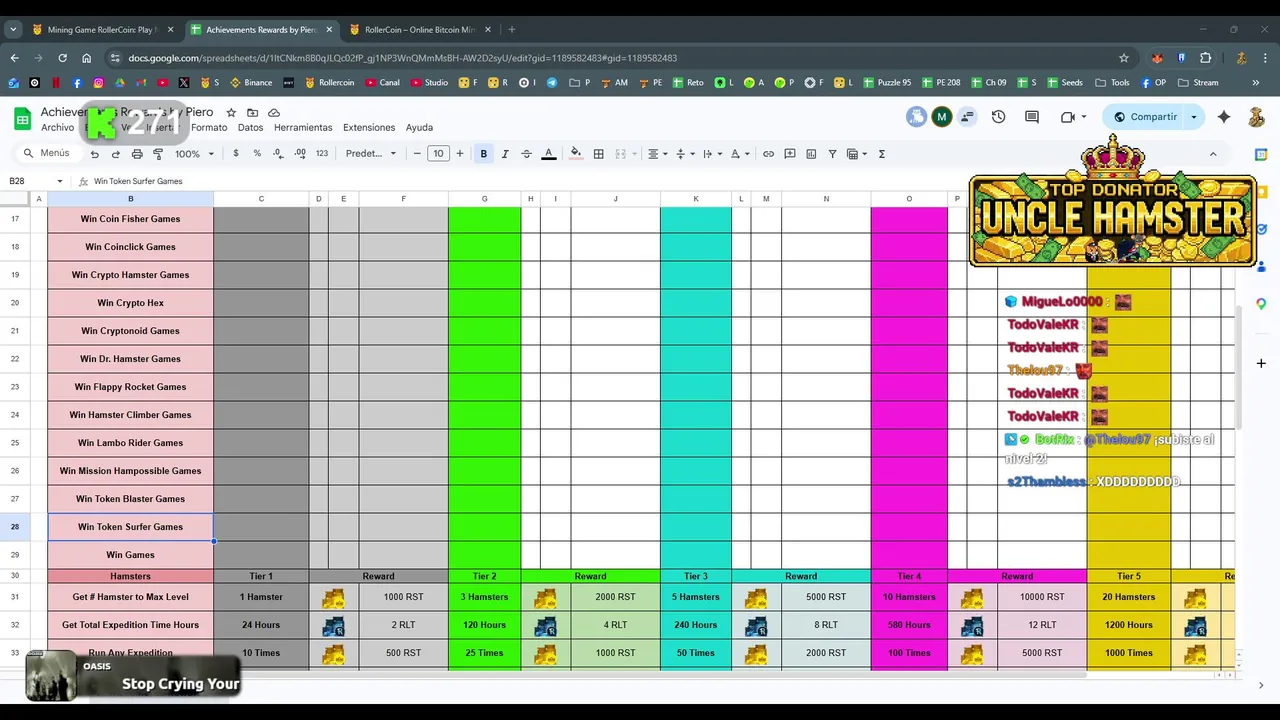Activate the paint format tool

(158, 154)
